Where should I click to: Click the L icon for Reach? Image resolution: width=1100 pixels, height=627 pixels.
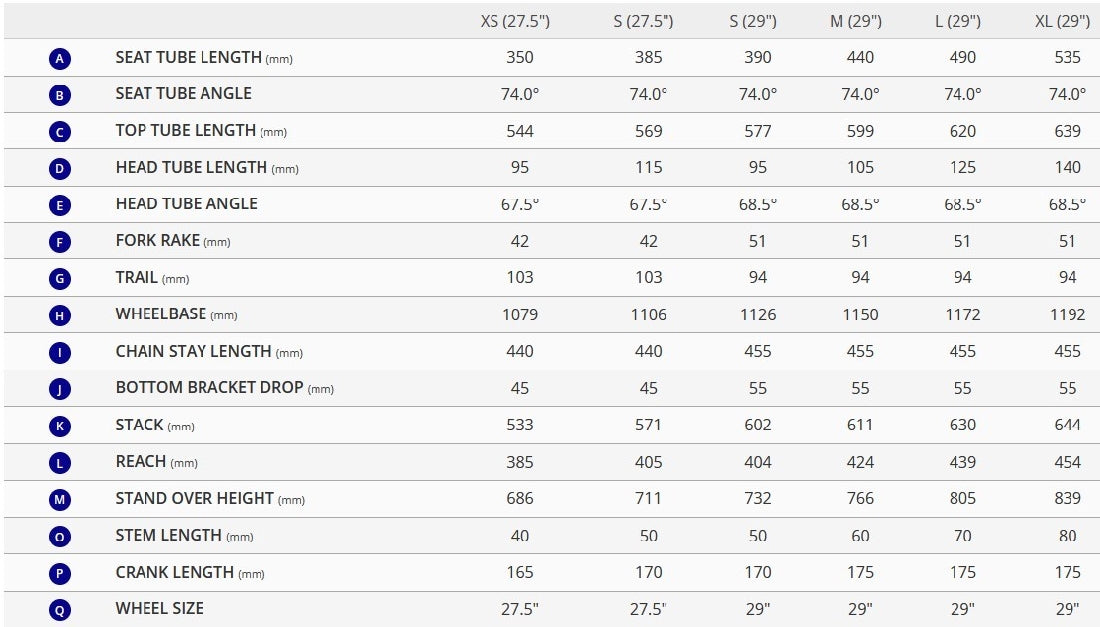60,462
